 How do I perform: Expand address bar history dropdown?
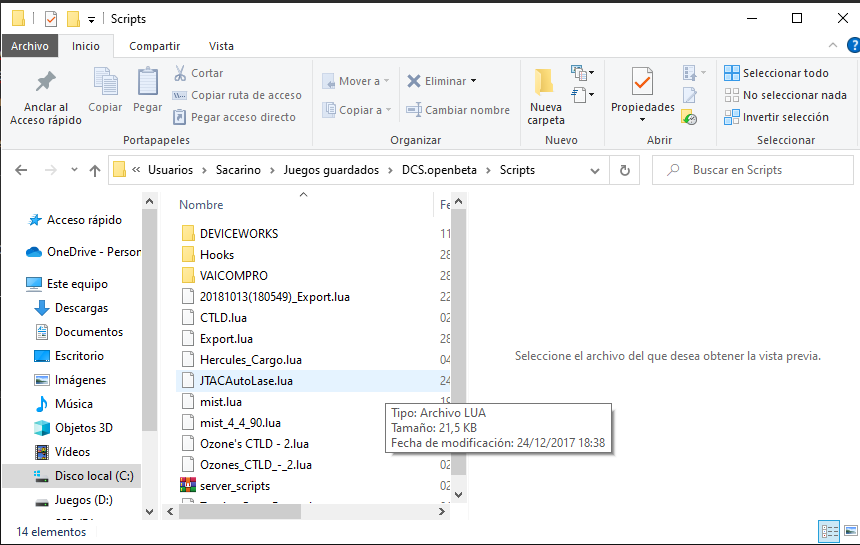tap(595, 171)
